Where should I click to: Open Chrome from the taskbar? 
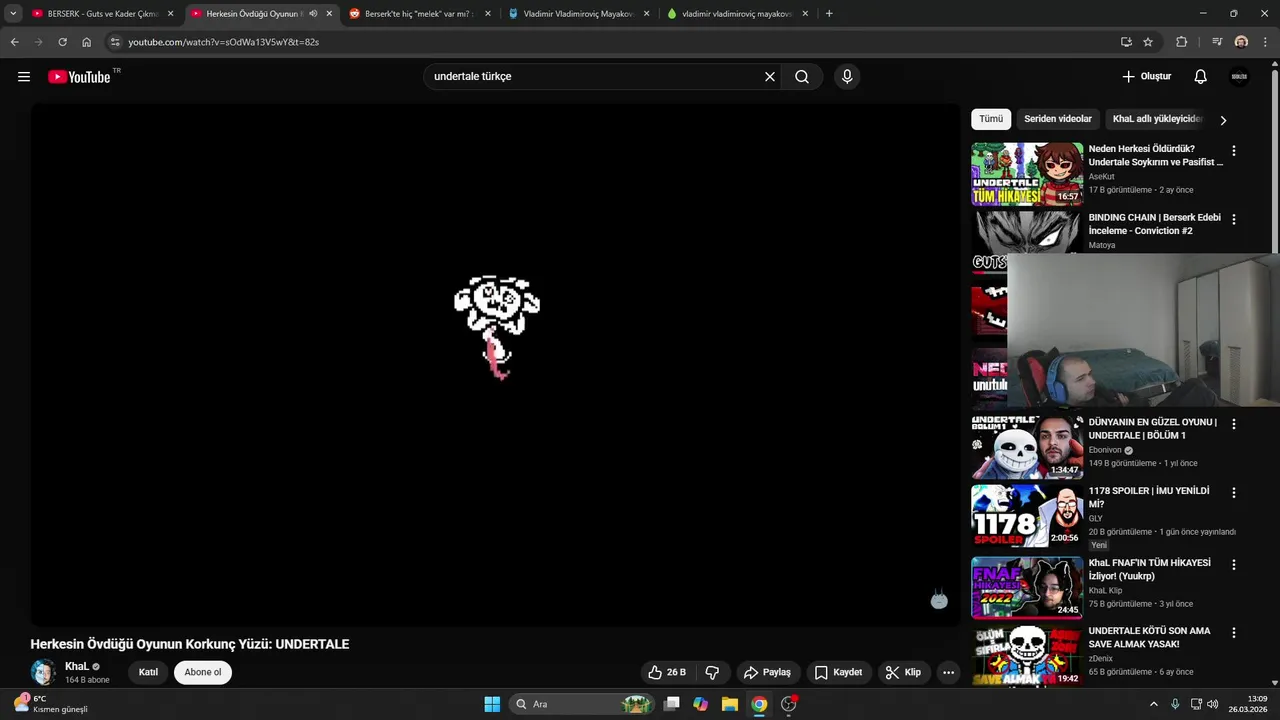click(x=759, y=704)
